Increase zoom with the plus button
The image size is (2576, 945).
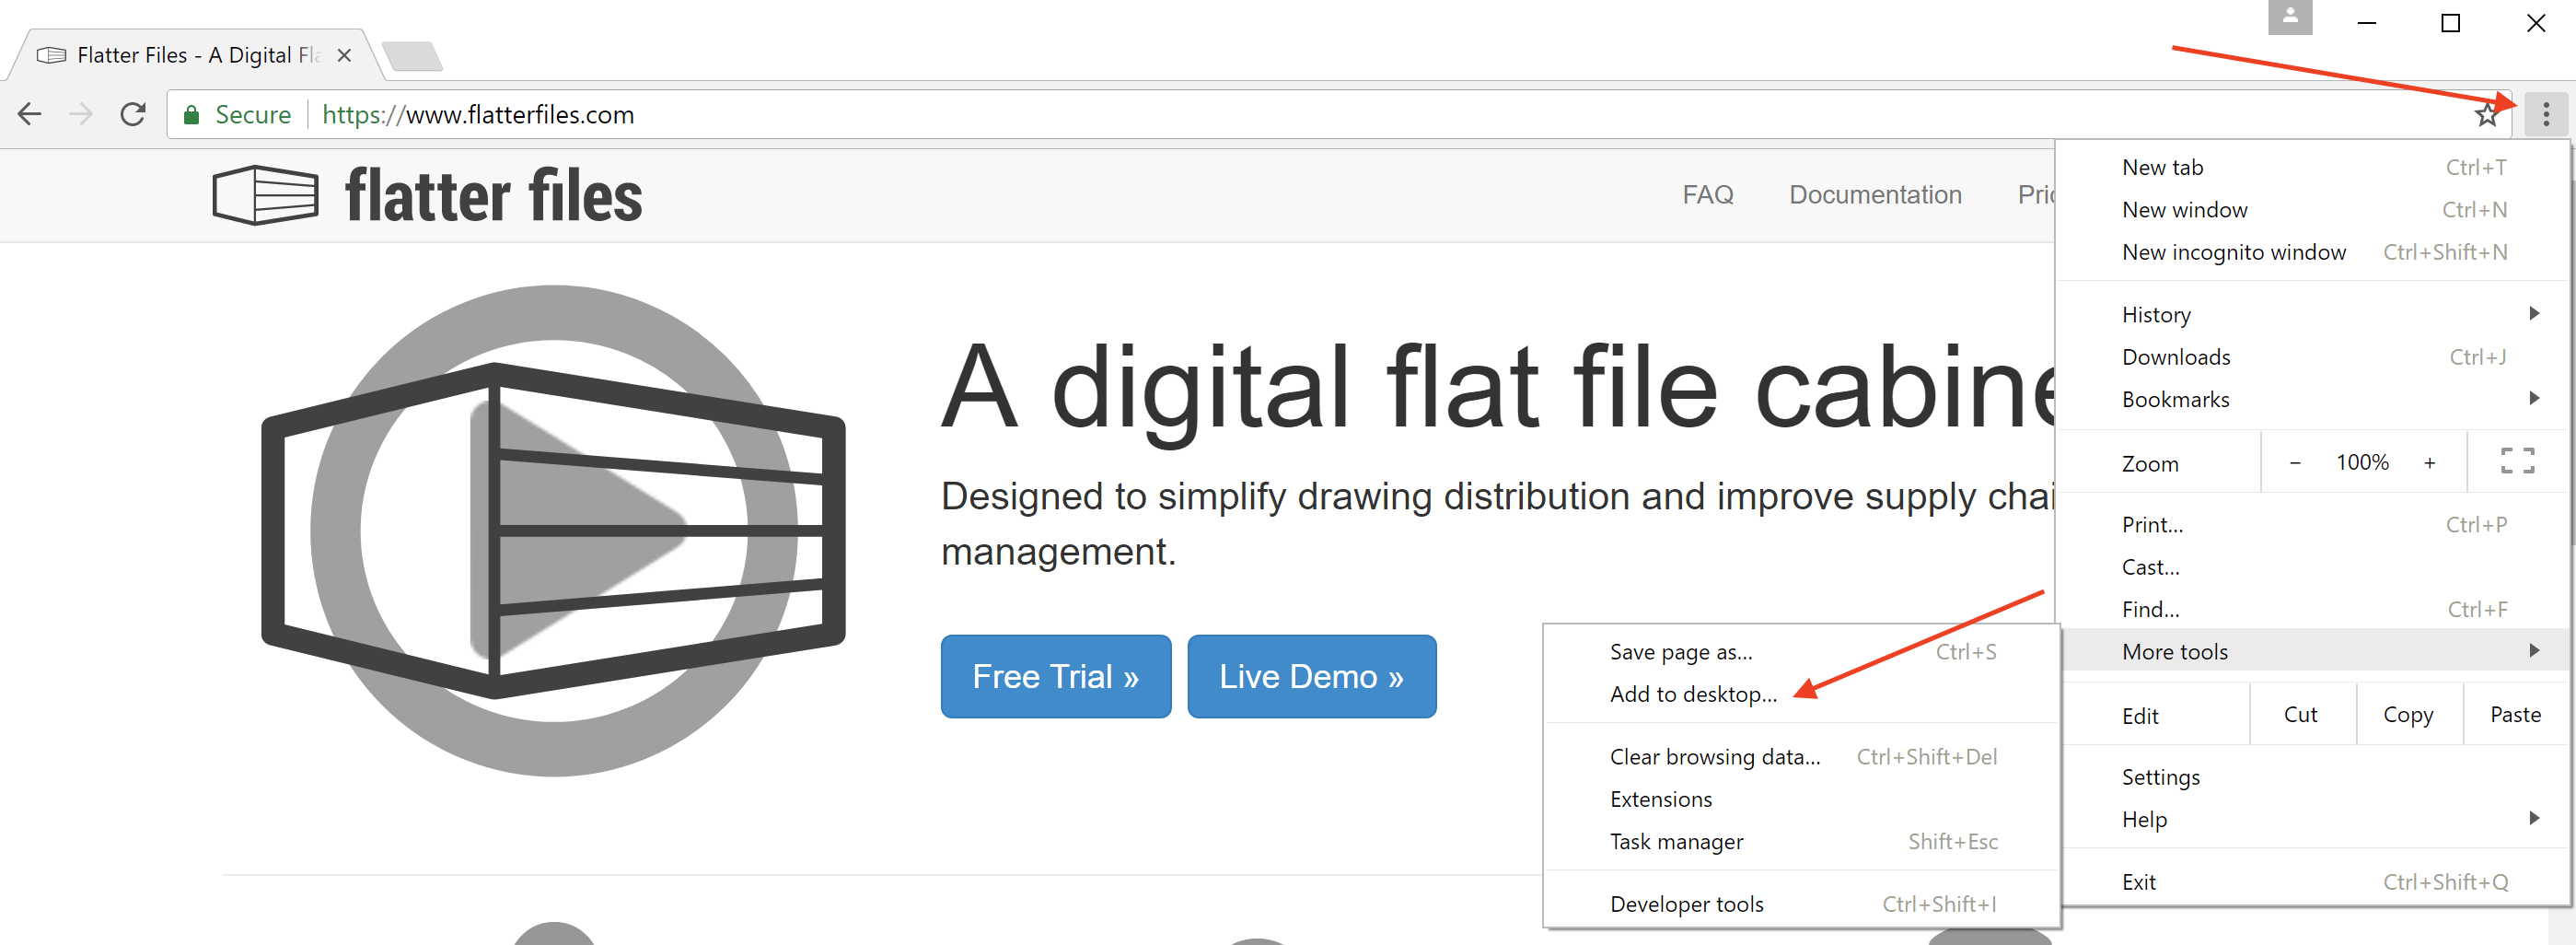2429,462
